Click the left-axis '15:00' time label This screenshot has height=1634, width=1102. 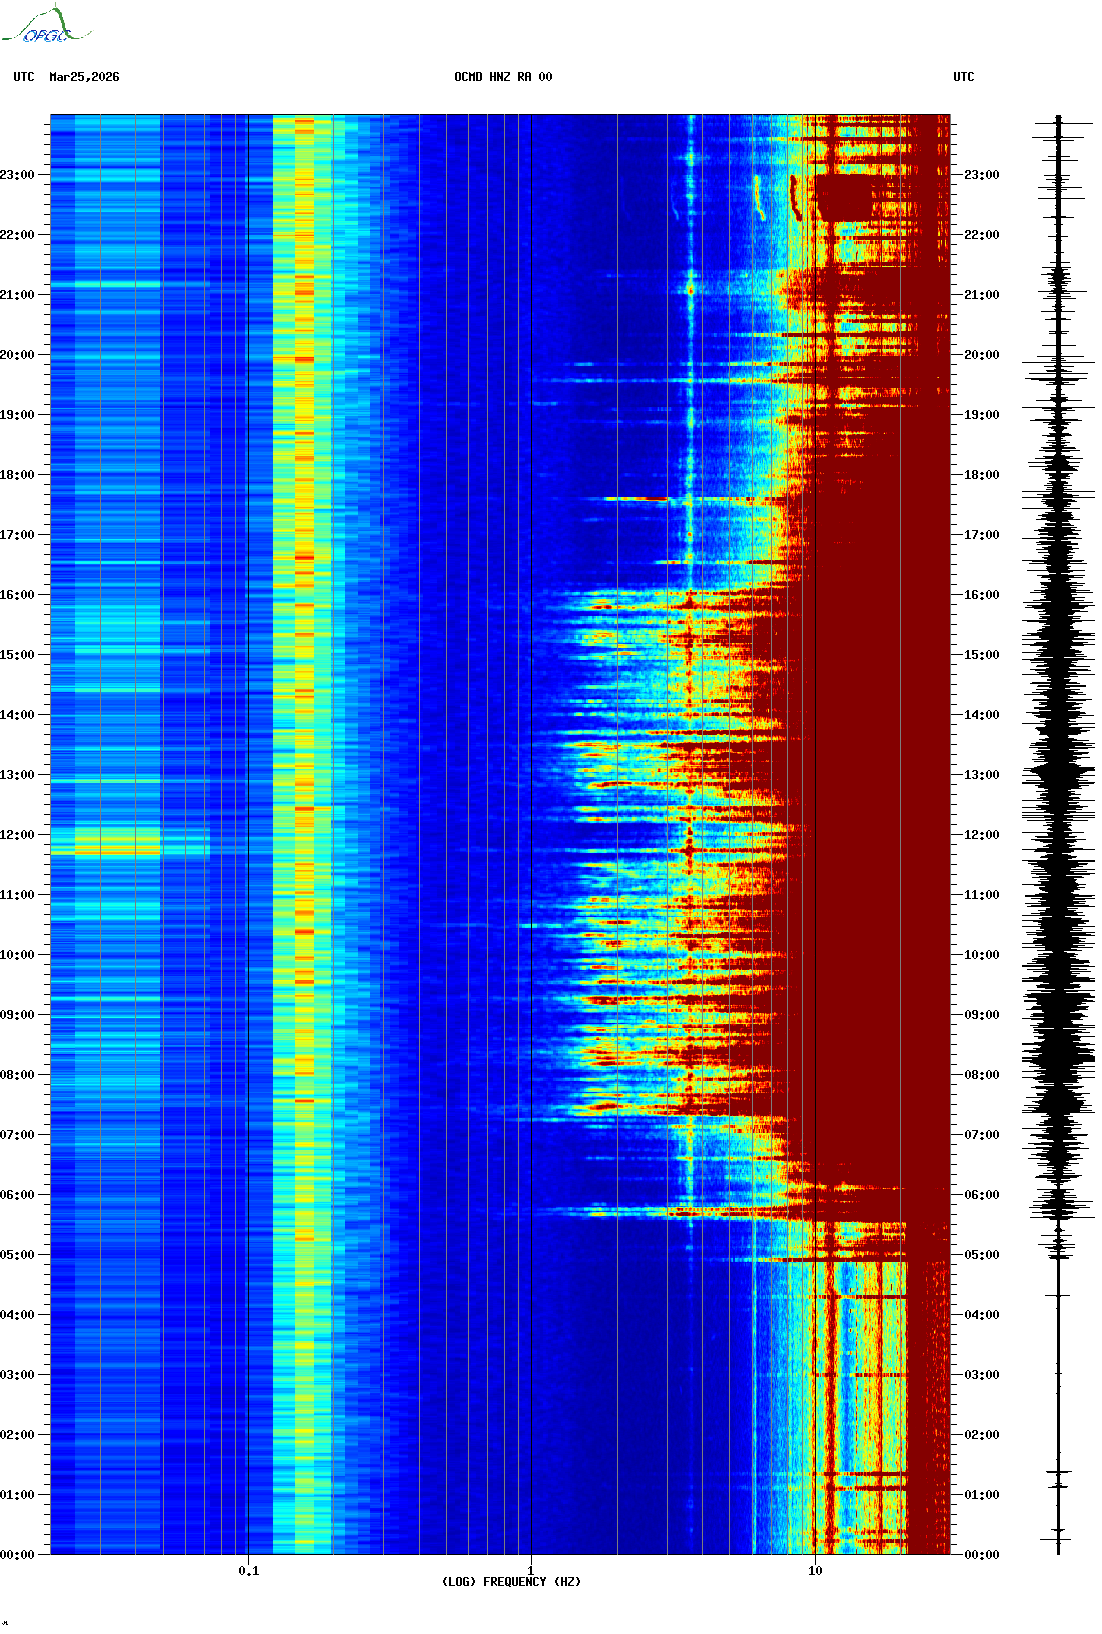click(x=17, y=655)
